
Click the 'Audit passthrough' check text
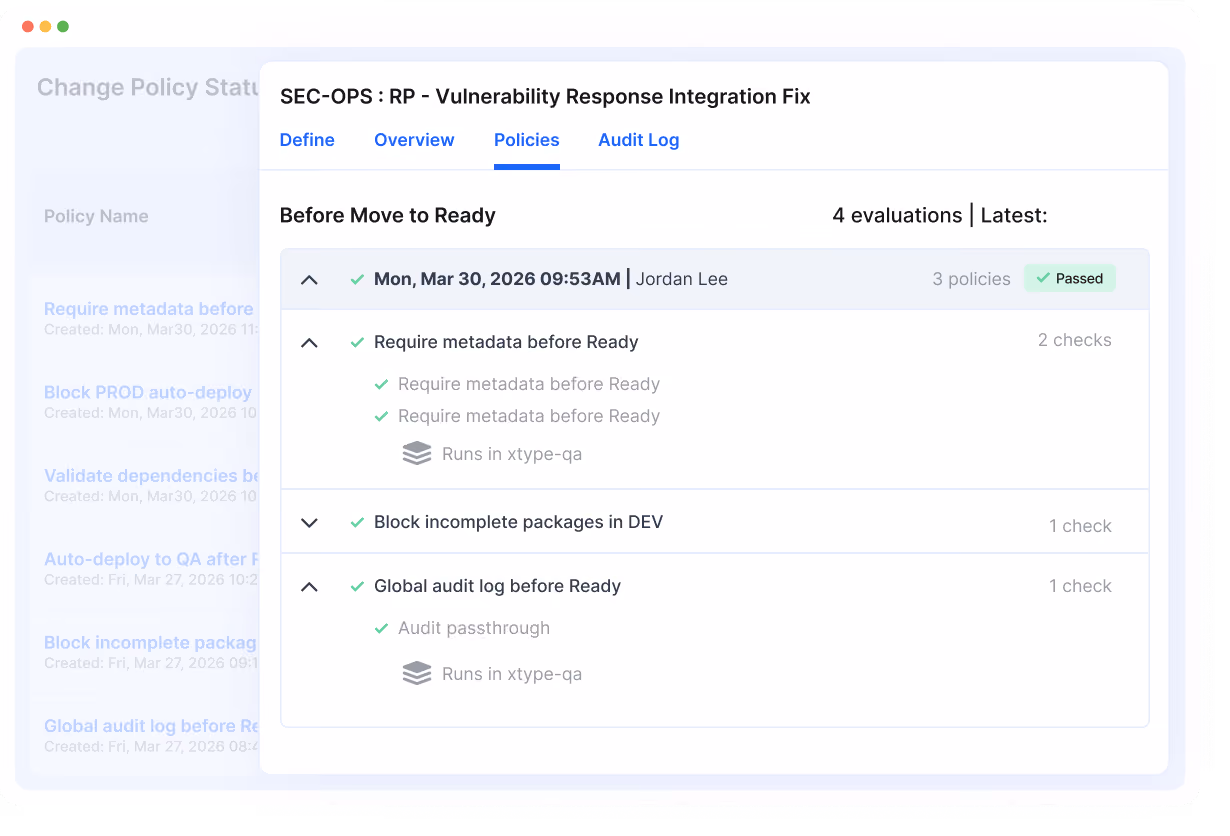pyautogui.click(x=474, y=628)
